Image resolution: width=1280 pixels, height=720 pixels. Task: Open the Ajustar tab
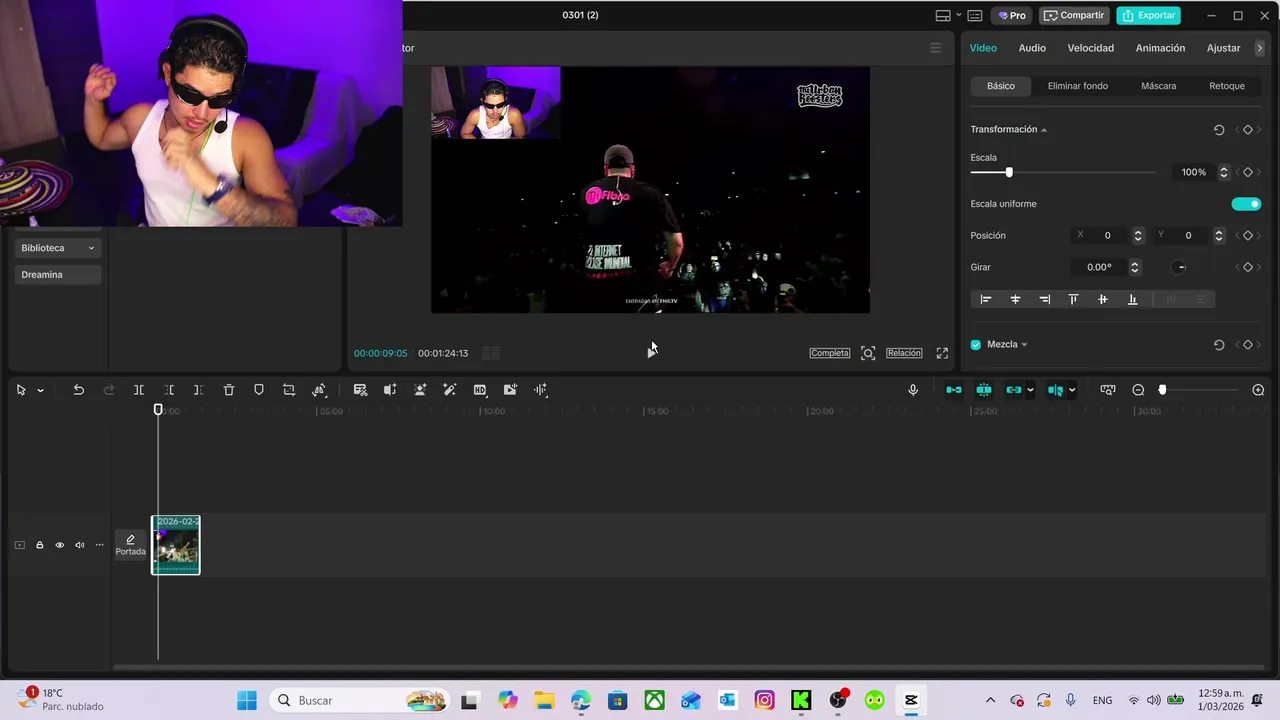(x=1223, y=48)
